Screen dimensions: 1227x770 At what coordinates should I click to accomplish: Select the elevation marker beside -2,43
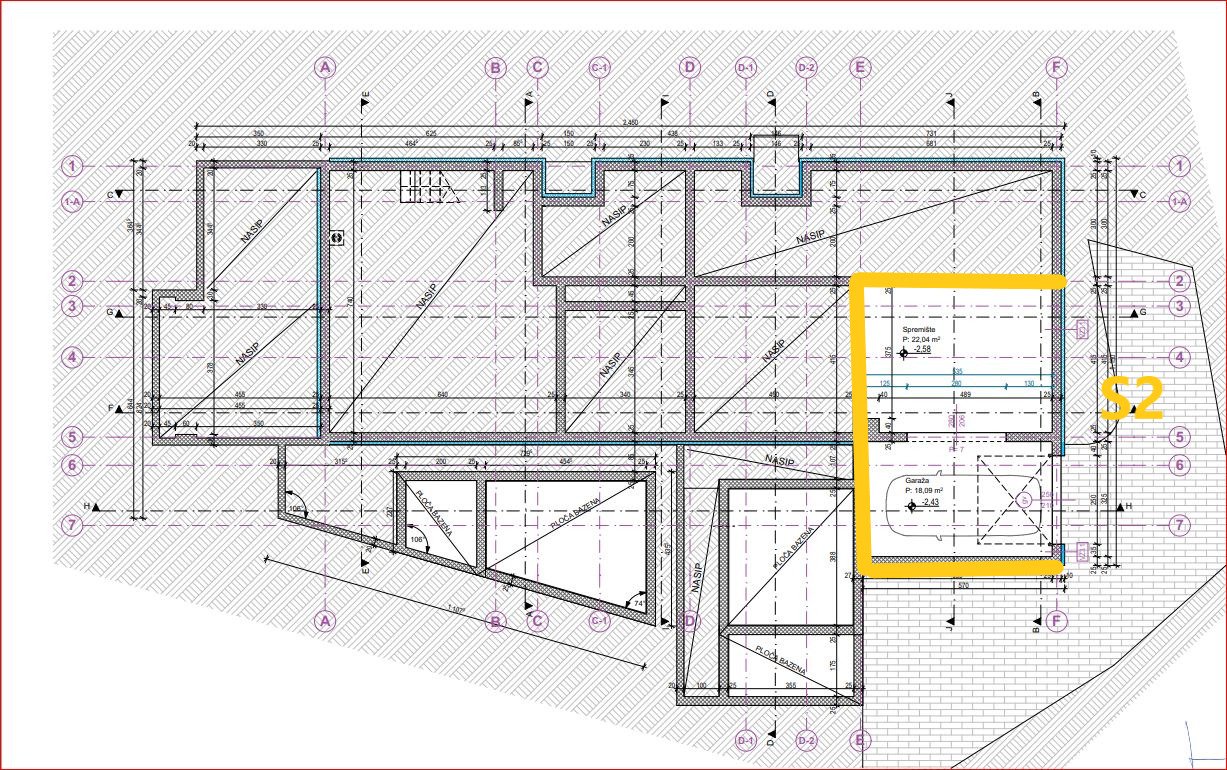pyautogui.click(x=911, y=507)
